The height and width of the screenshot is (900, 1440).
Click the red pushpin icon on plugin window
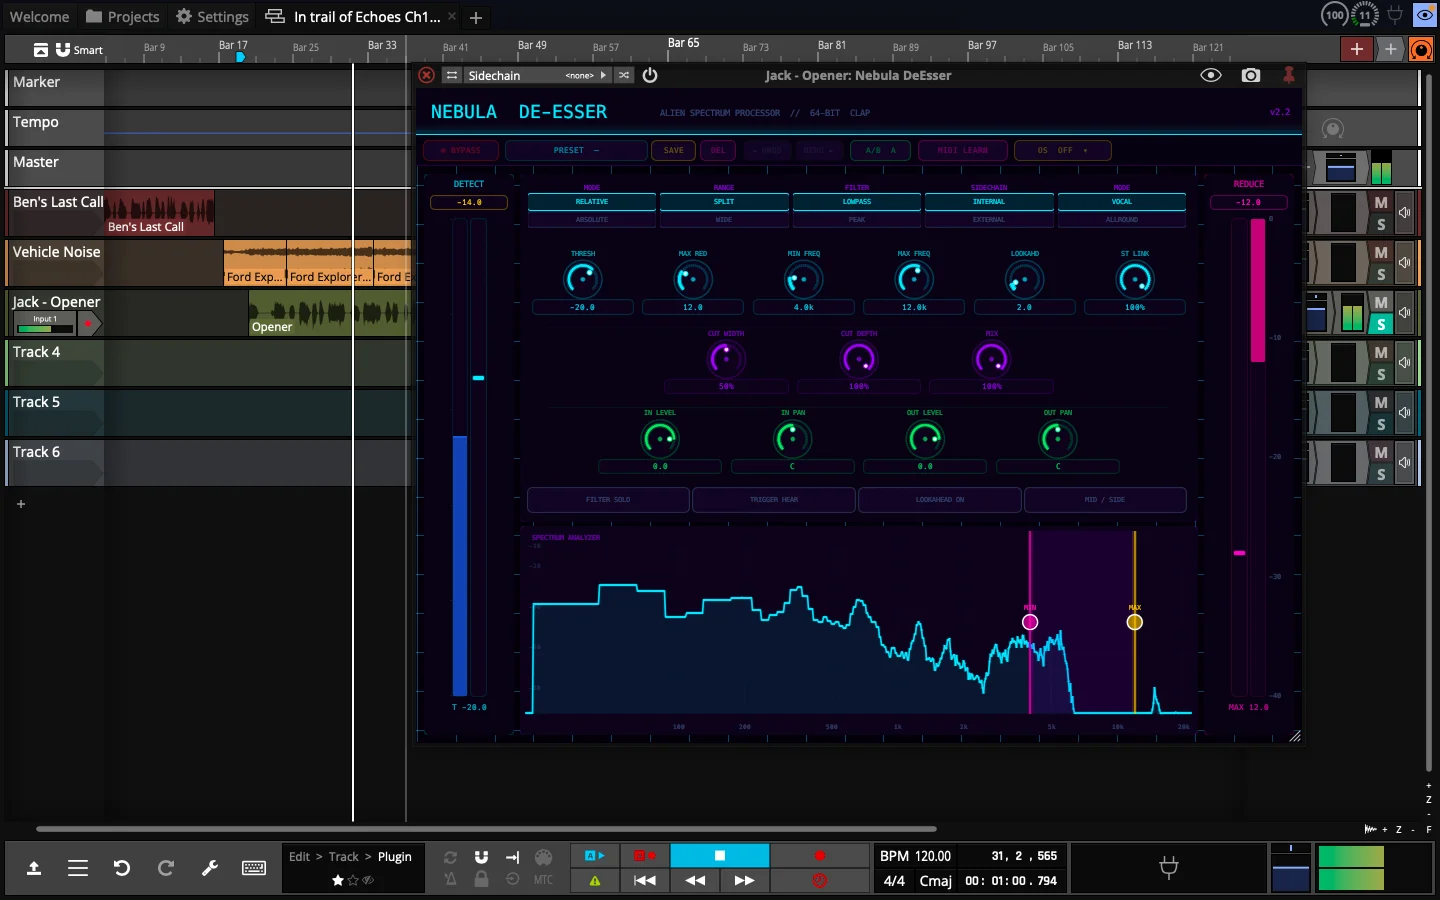[1289, 73]
